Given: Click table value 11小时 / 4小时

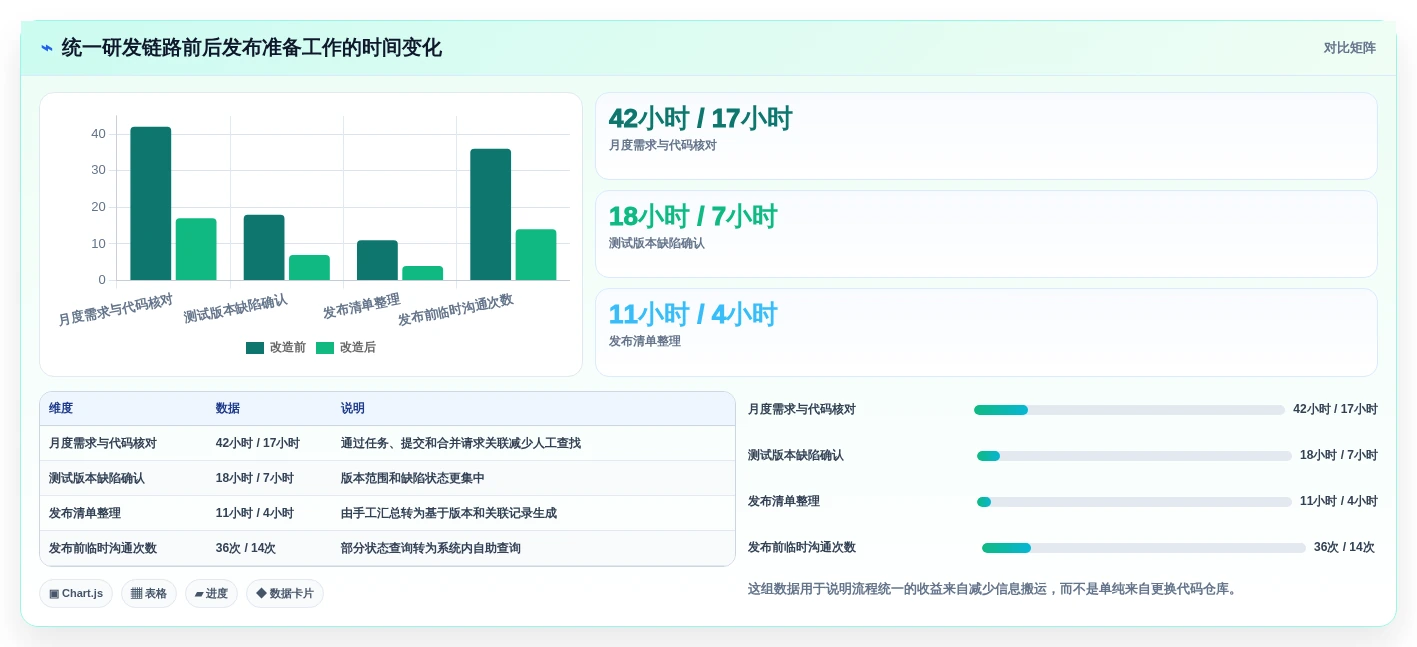Looking at the screenshot, I should tap(255, 513).
